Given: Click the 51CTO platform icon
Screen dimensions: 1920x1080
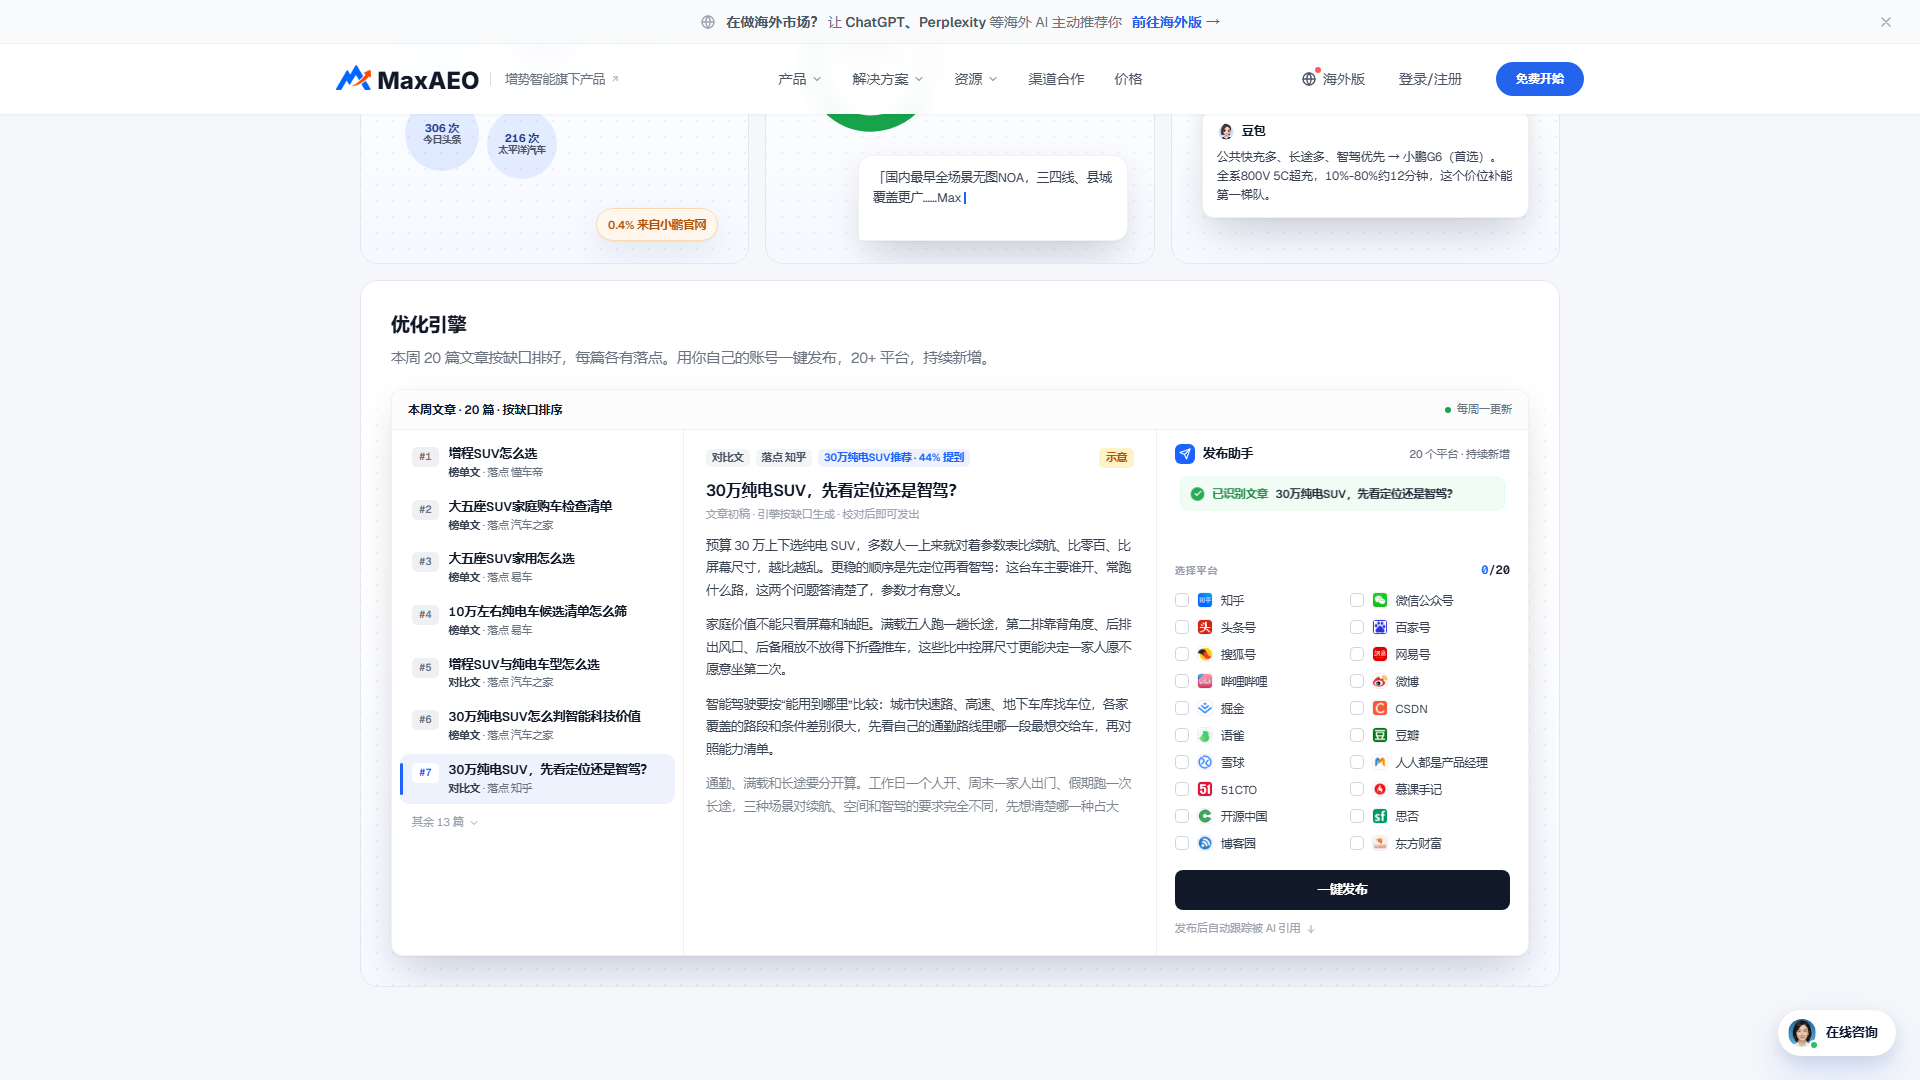Looking at the screenshot, I should point(1205,789).
